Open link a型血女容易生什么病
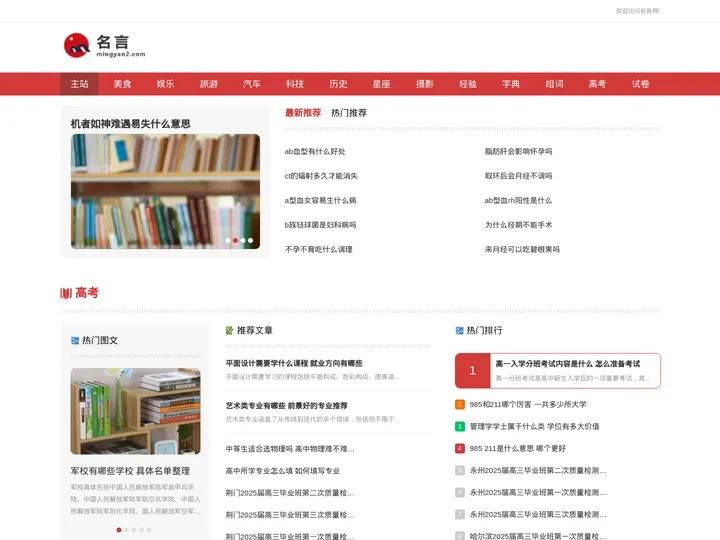Screen dimensions: 720x540 320,201
